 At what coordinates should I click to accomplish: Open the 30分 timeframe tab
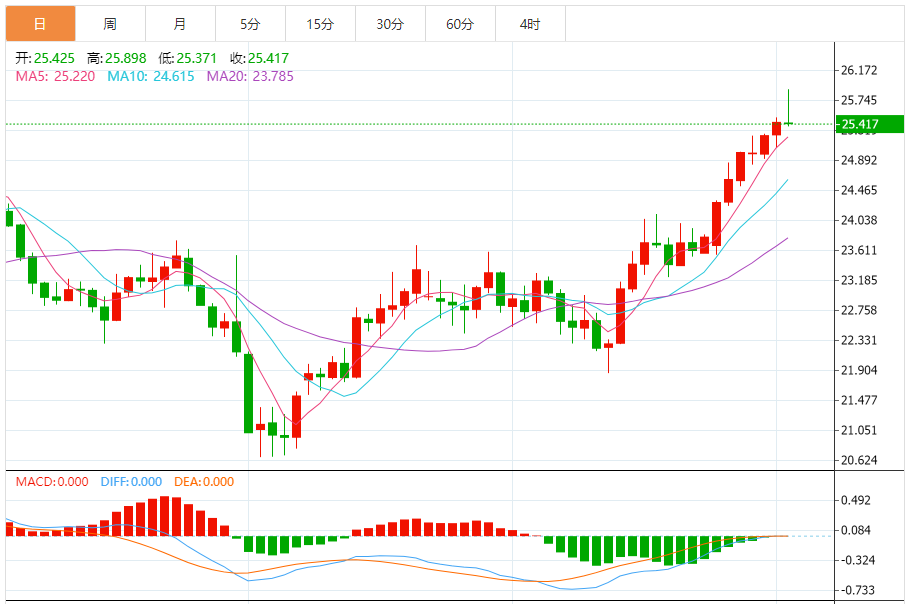pos(390,24)
